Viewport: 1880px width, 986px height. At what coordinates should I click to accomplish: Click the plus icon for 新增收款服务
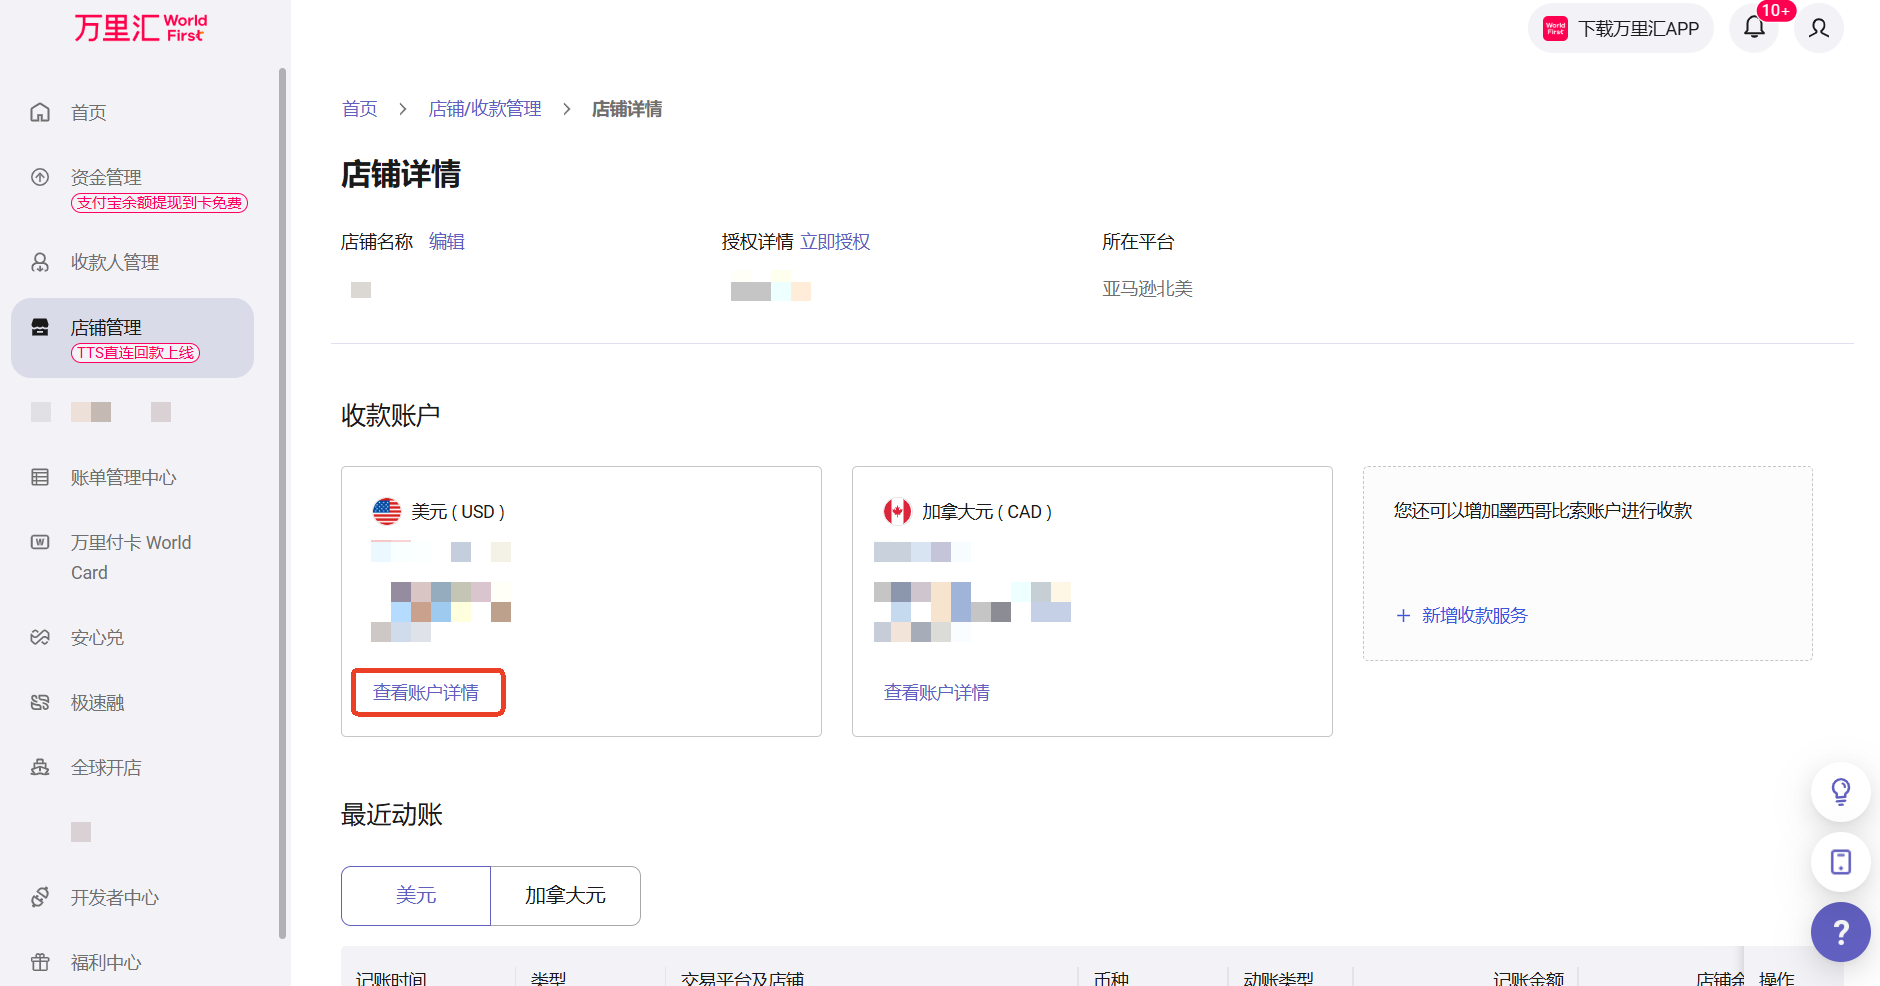[1403, 616]
